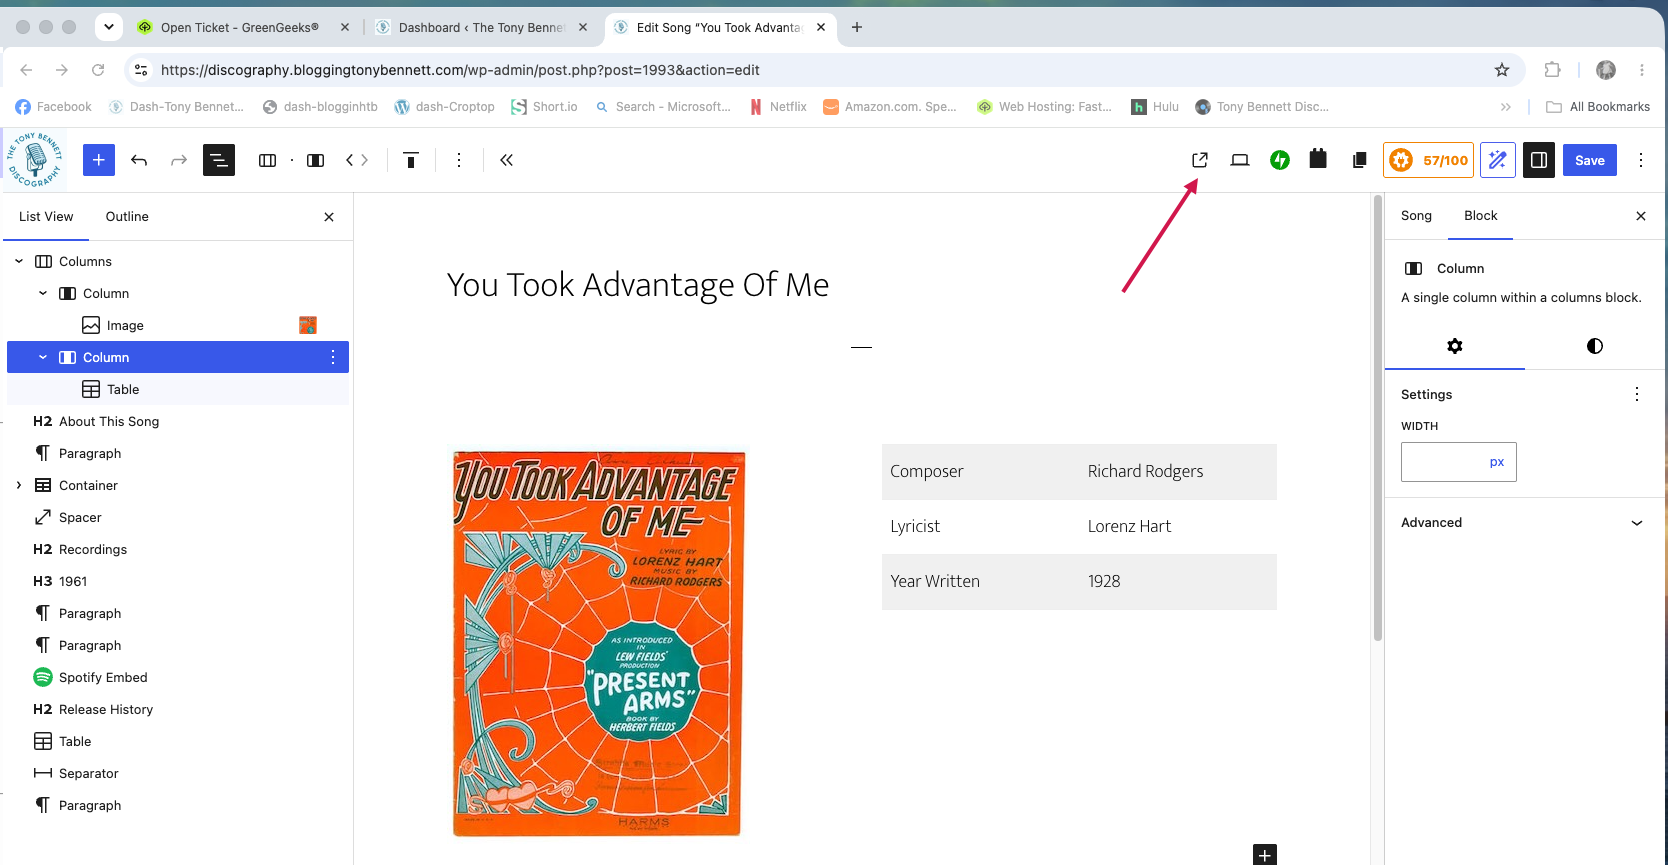The image size is (1668, 865).
Task: Open View Post in new tab
Action: pyautogui.click(x=1200, y=160)
